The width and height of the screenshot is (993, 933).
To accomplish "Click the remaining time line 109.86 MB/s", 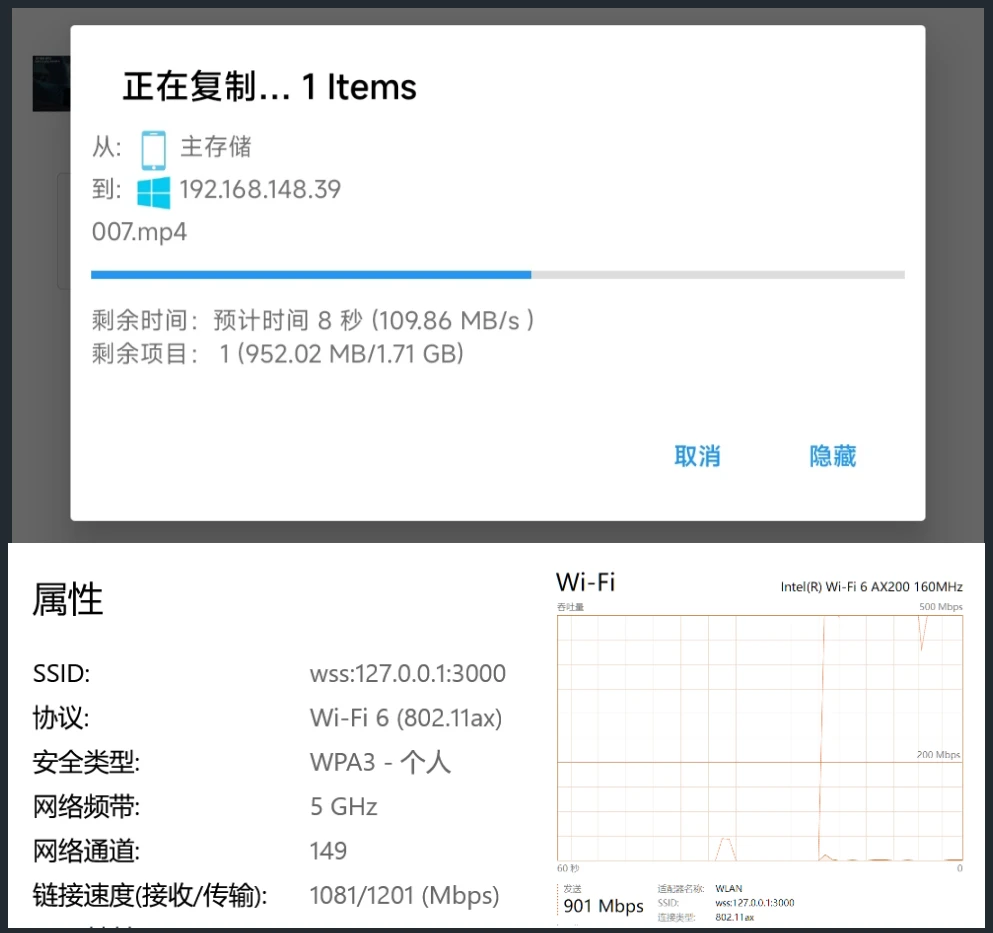I will pos(313,321).
